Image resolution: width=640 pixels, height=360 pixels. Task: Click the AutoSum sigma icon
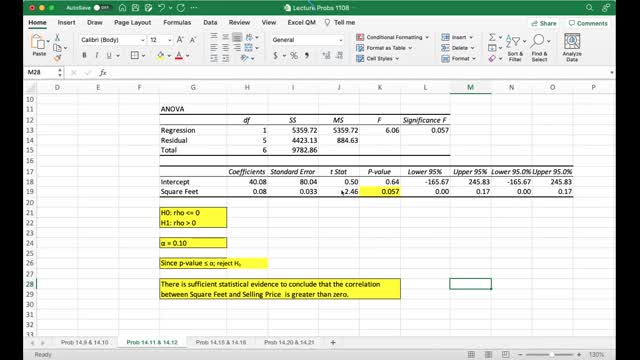click(492, 37)
